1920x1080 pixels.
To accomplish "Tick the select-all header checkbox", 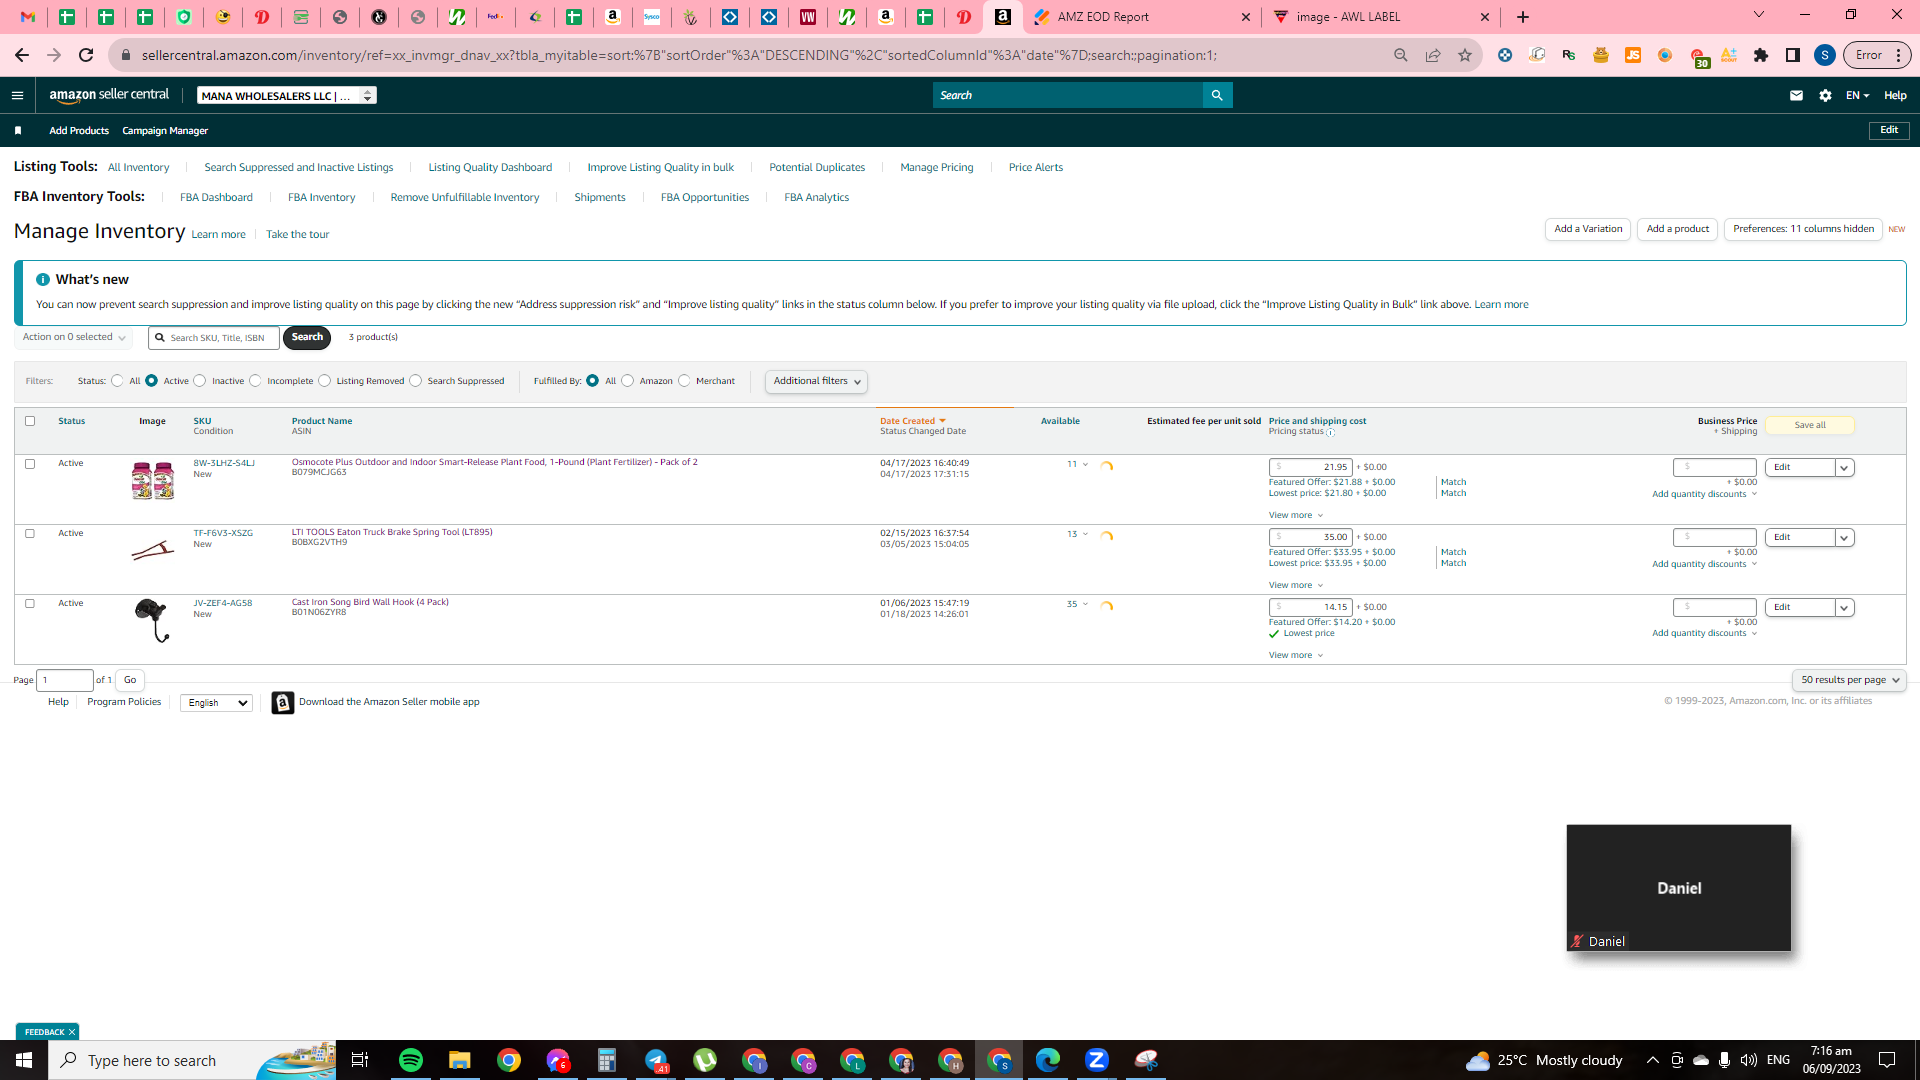I will [x=30, y=421].
